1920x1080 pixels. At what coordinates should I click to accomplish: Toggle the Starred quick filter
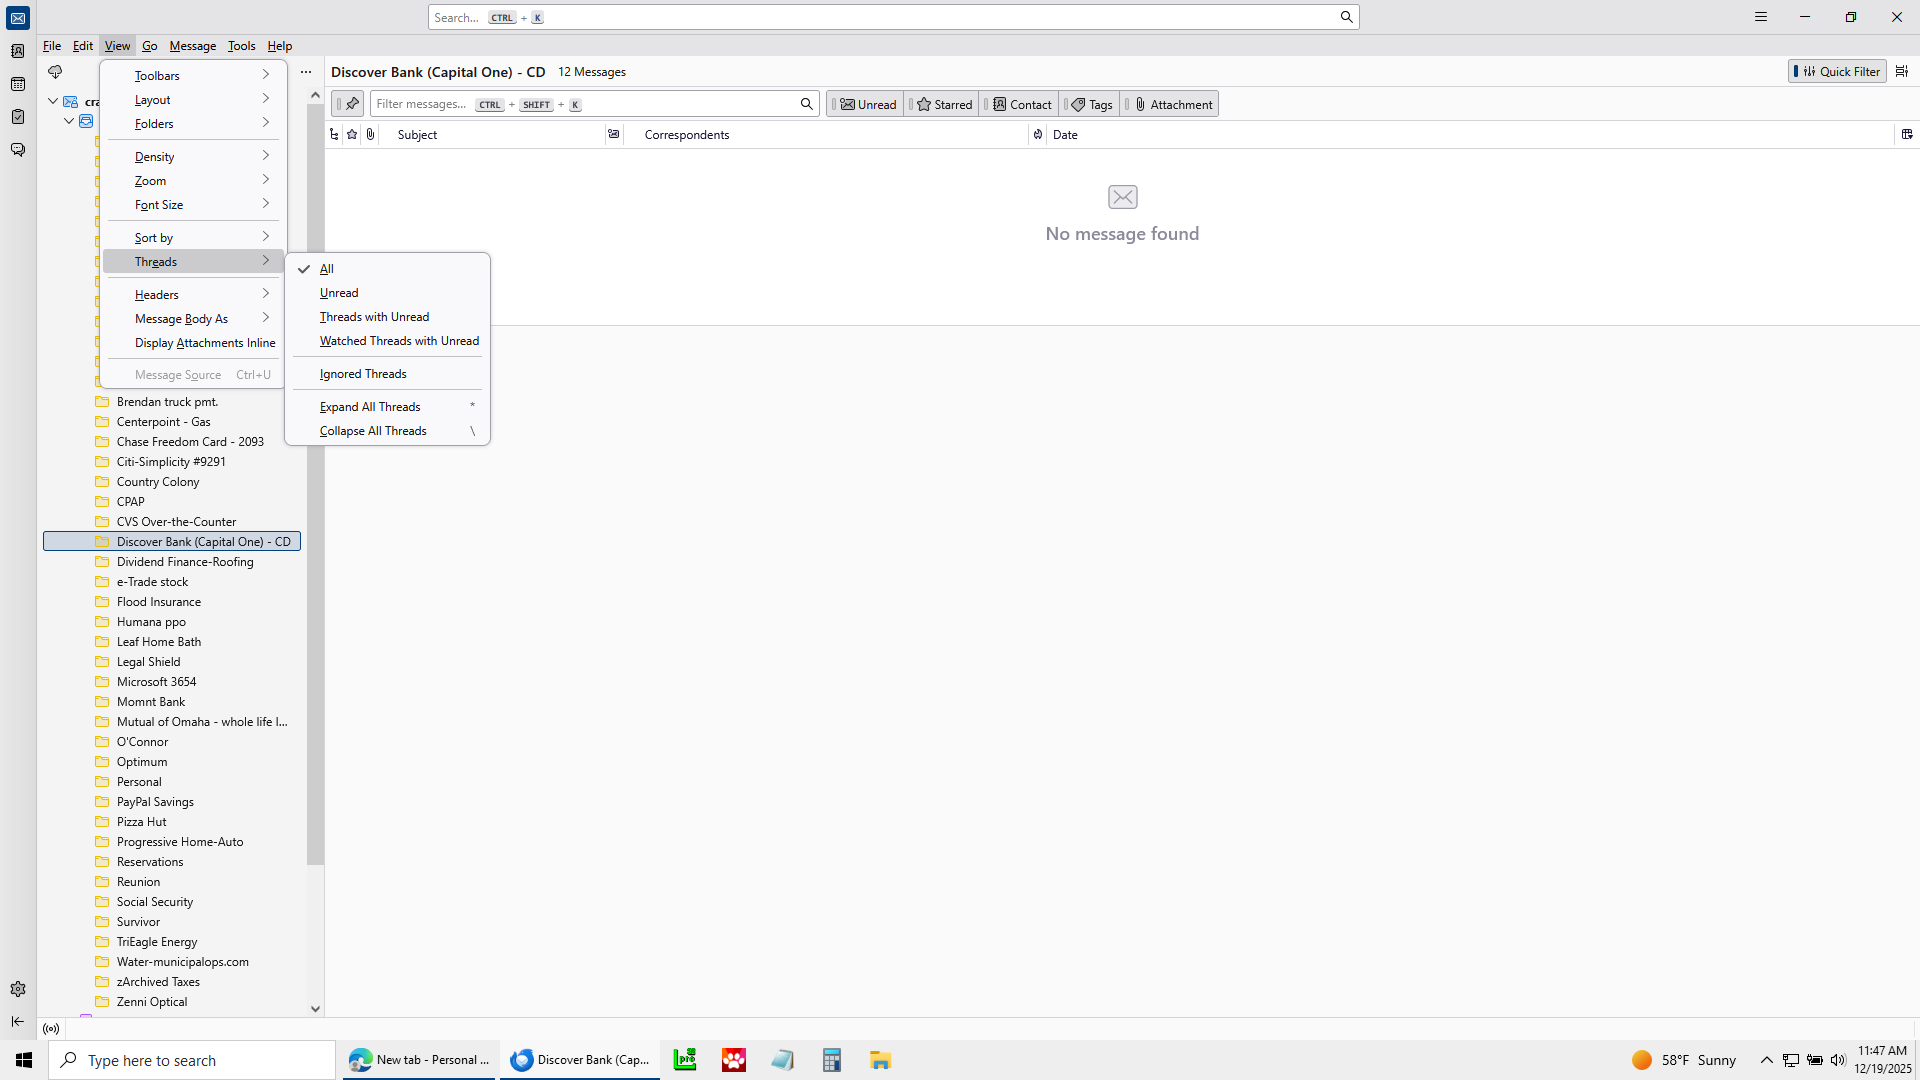pyautogui.click(x=944, y=104)
